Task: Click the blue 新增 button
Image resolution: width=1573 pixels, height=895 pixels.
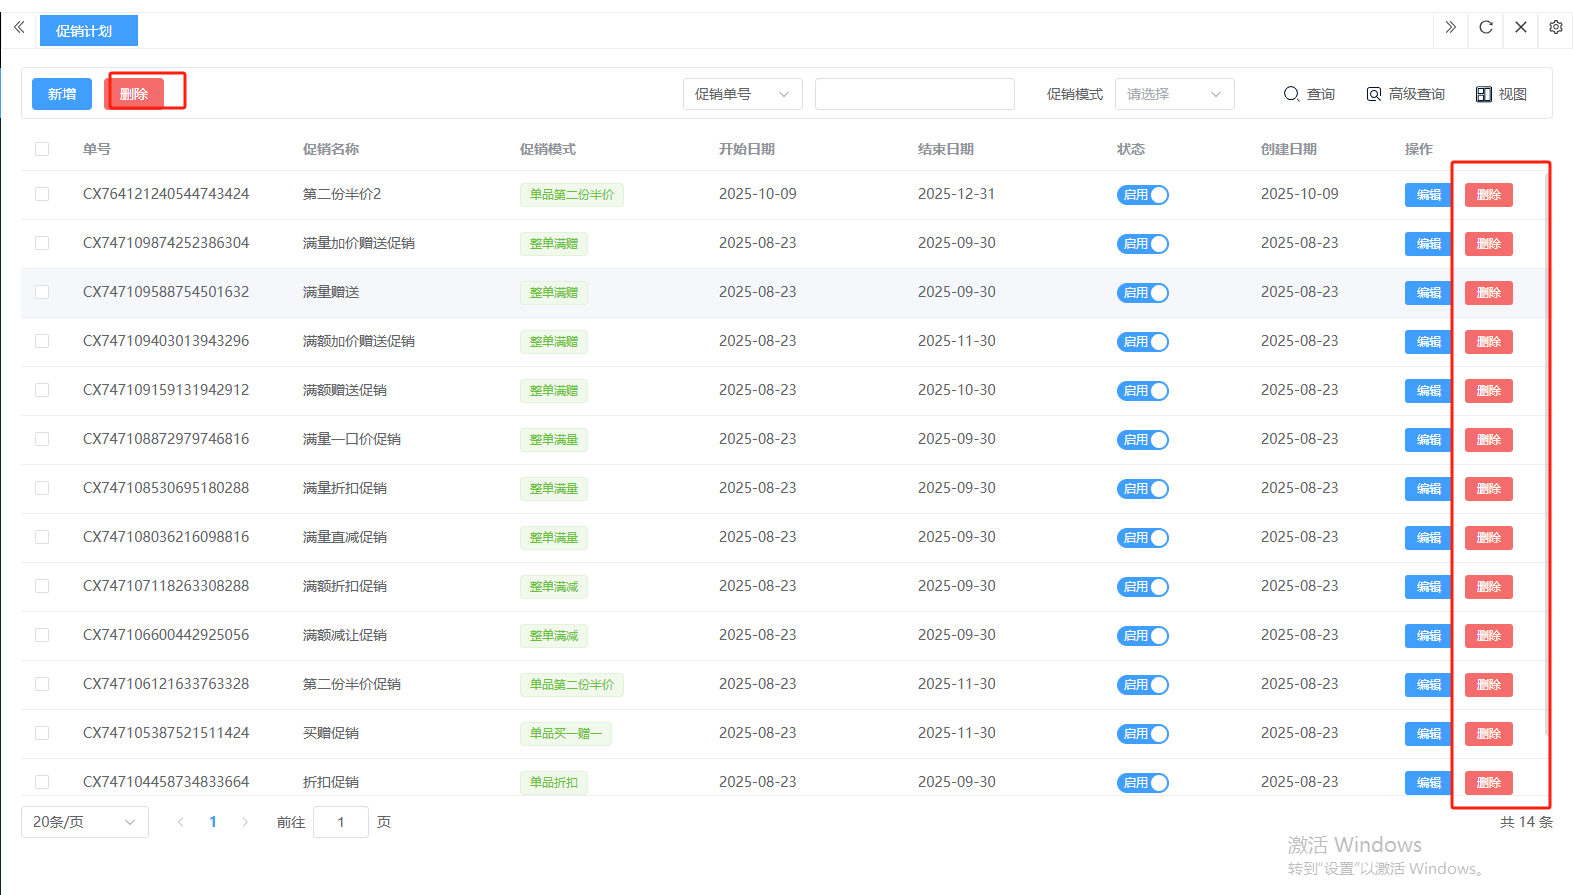Action: click(62, 94)
